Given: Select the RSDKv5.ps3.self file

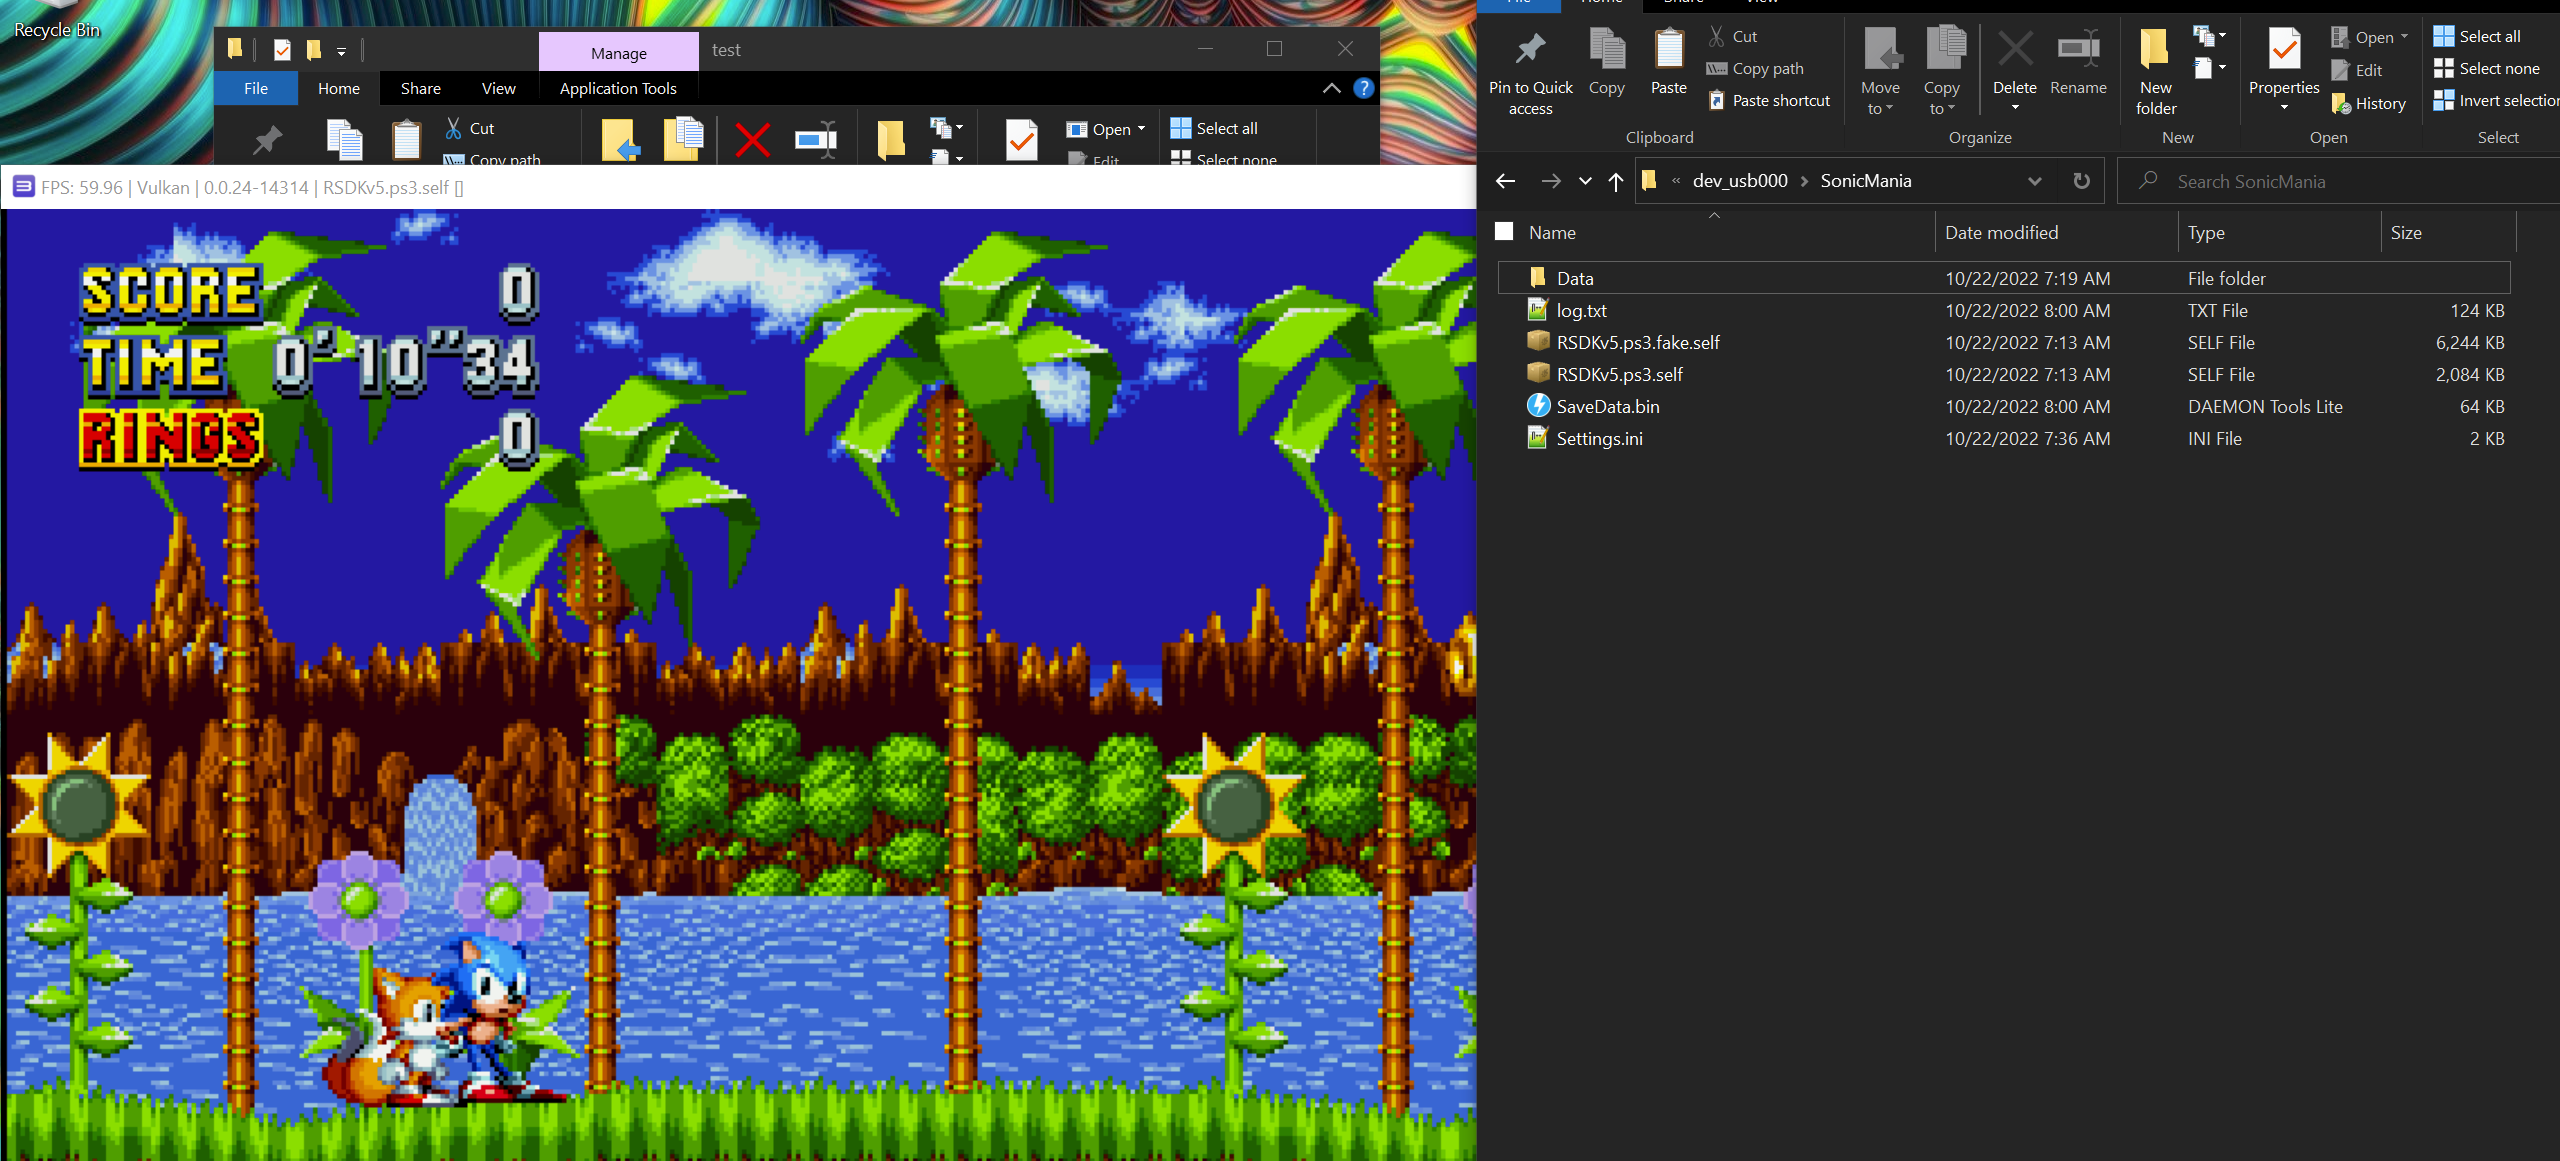Looking at the screenshot, I should coord(2004,374).
